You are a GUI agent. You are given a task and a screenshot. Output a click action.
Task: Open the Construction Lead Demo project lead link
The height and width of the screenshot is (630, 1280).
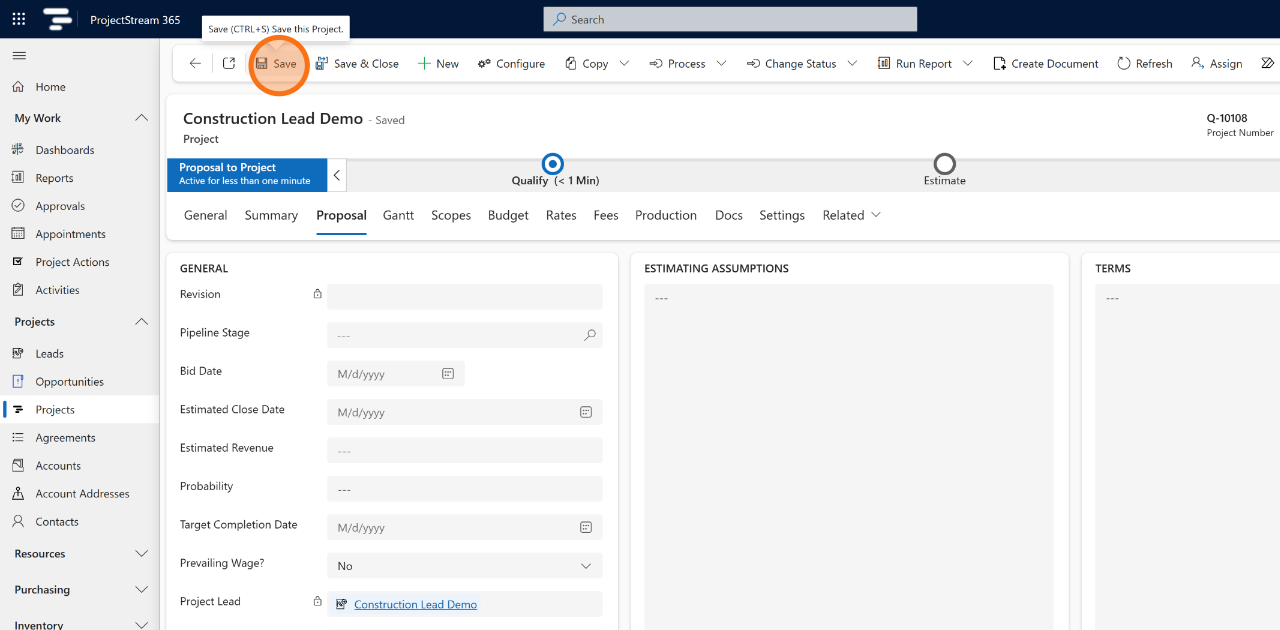pyautogui.click(x=415, y=605)
